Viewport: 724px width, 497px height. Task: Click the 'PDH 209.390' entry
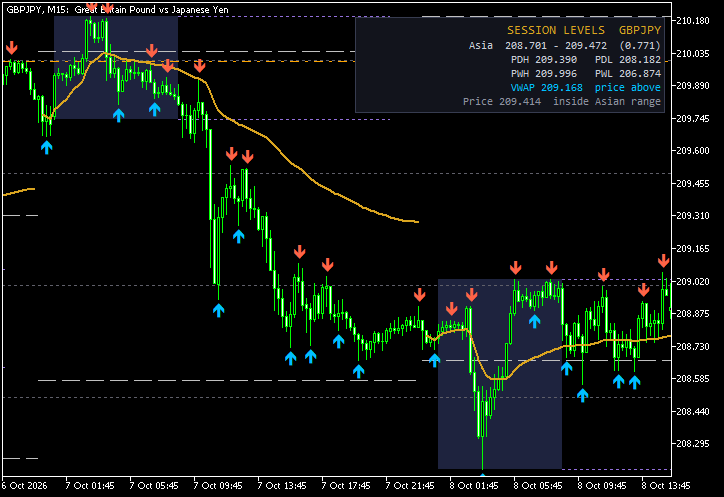tap(544, 60)
